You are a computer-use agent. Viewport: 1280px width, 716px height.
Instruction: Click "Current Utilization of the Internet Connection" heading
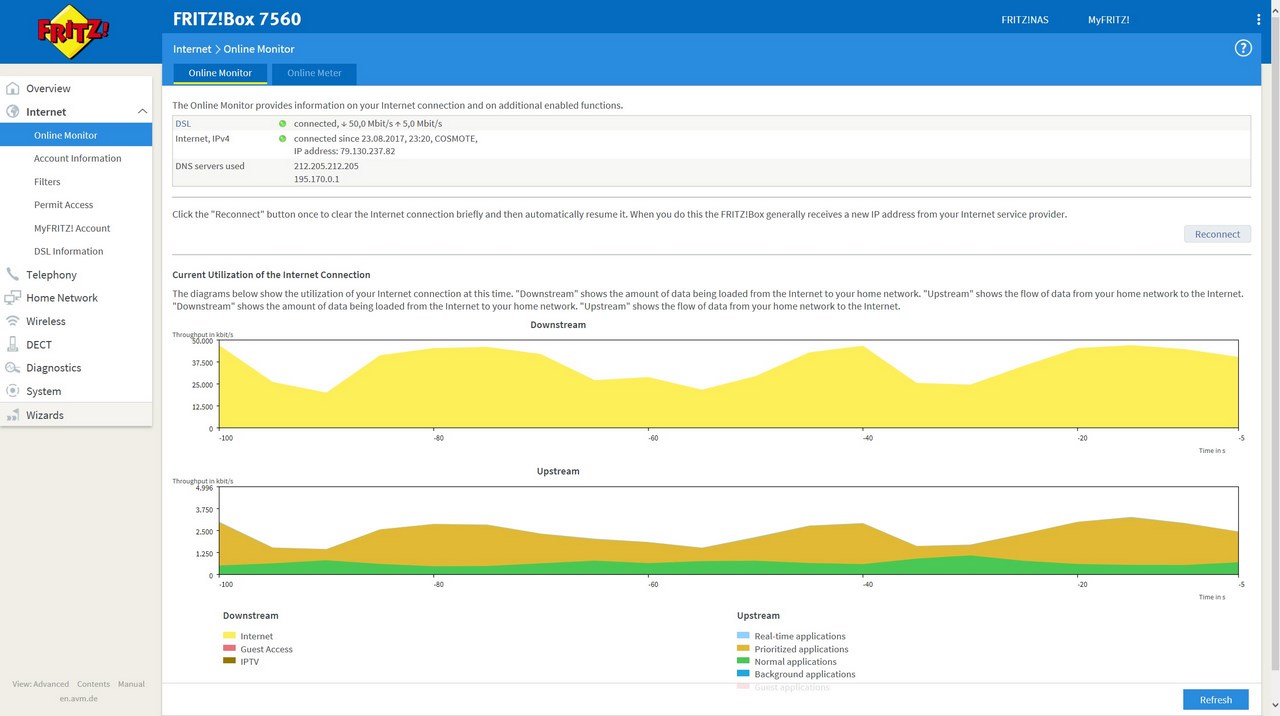[x=271, y=275]
